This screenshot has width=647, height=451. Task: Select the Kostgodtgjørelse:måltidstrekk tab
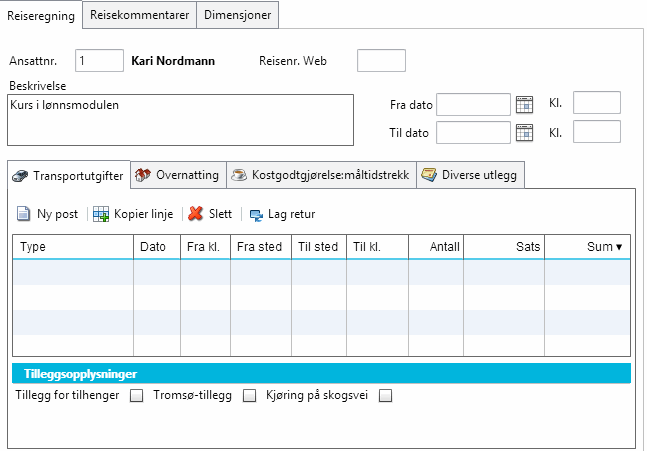(x=320, y=175)
